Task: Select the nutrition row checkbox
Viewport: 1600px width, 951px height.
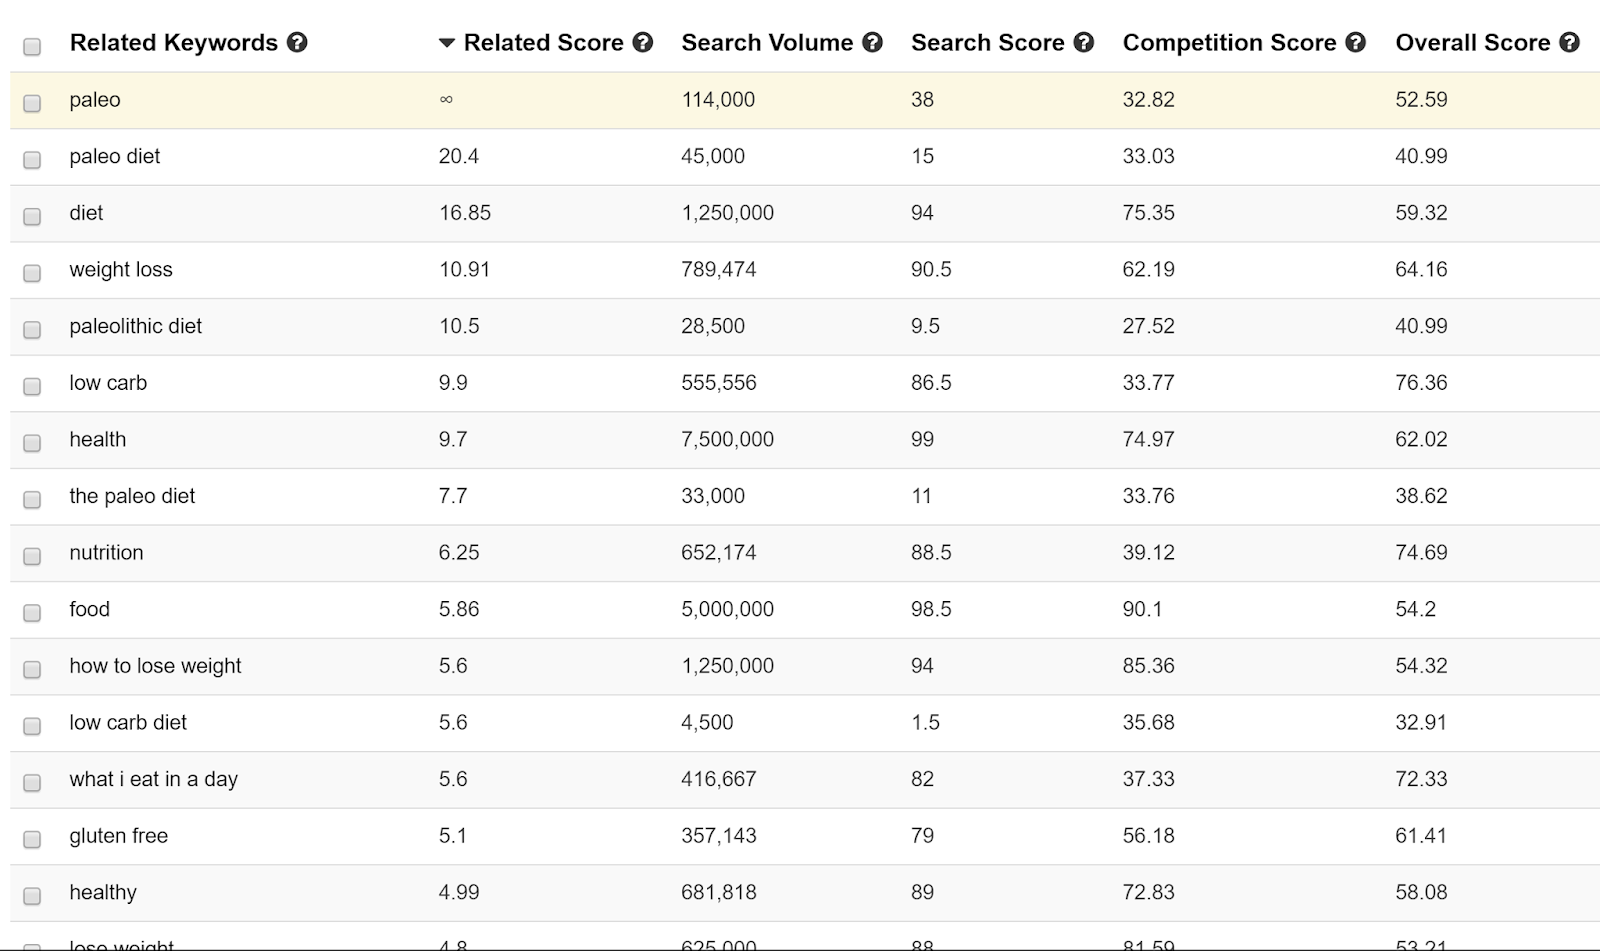Action: point(32,556)
